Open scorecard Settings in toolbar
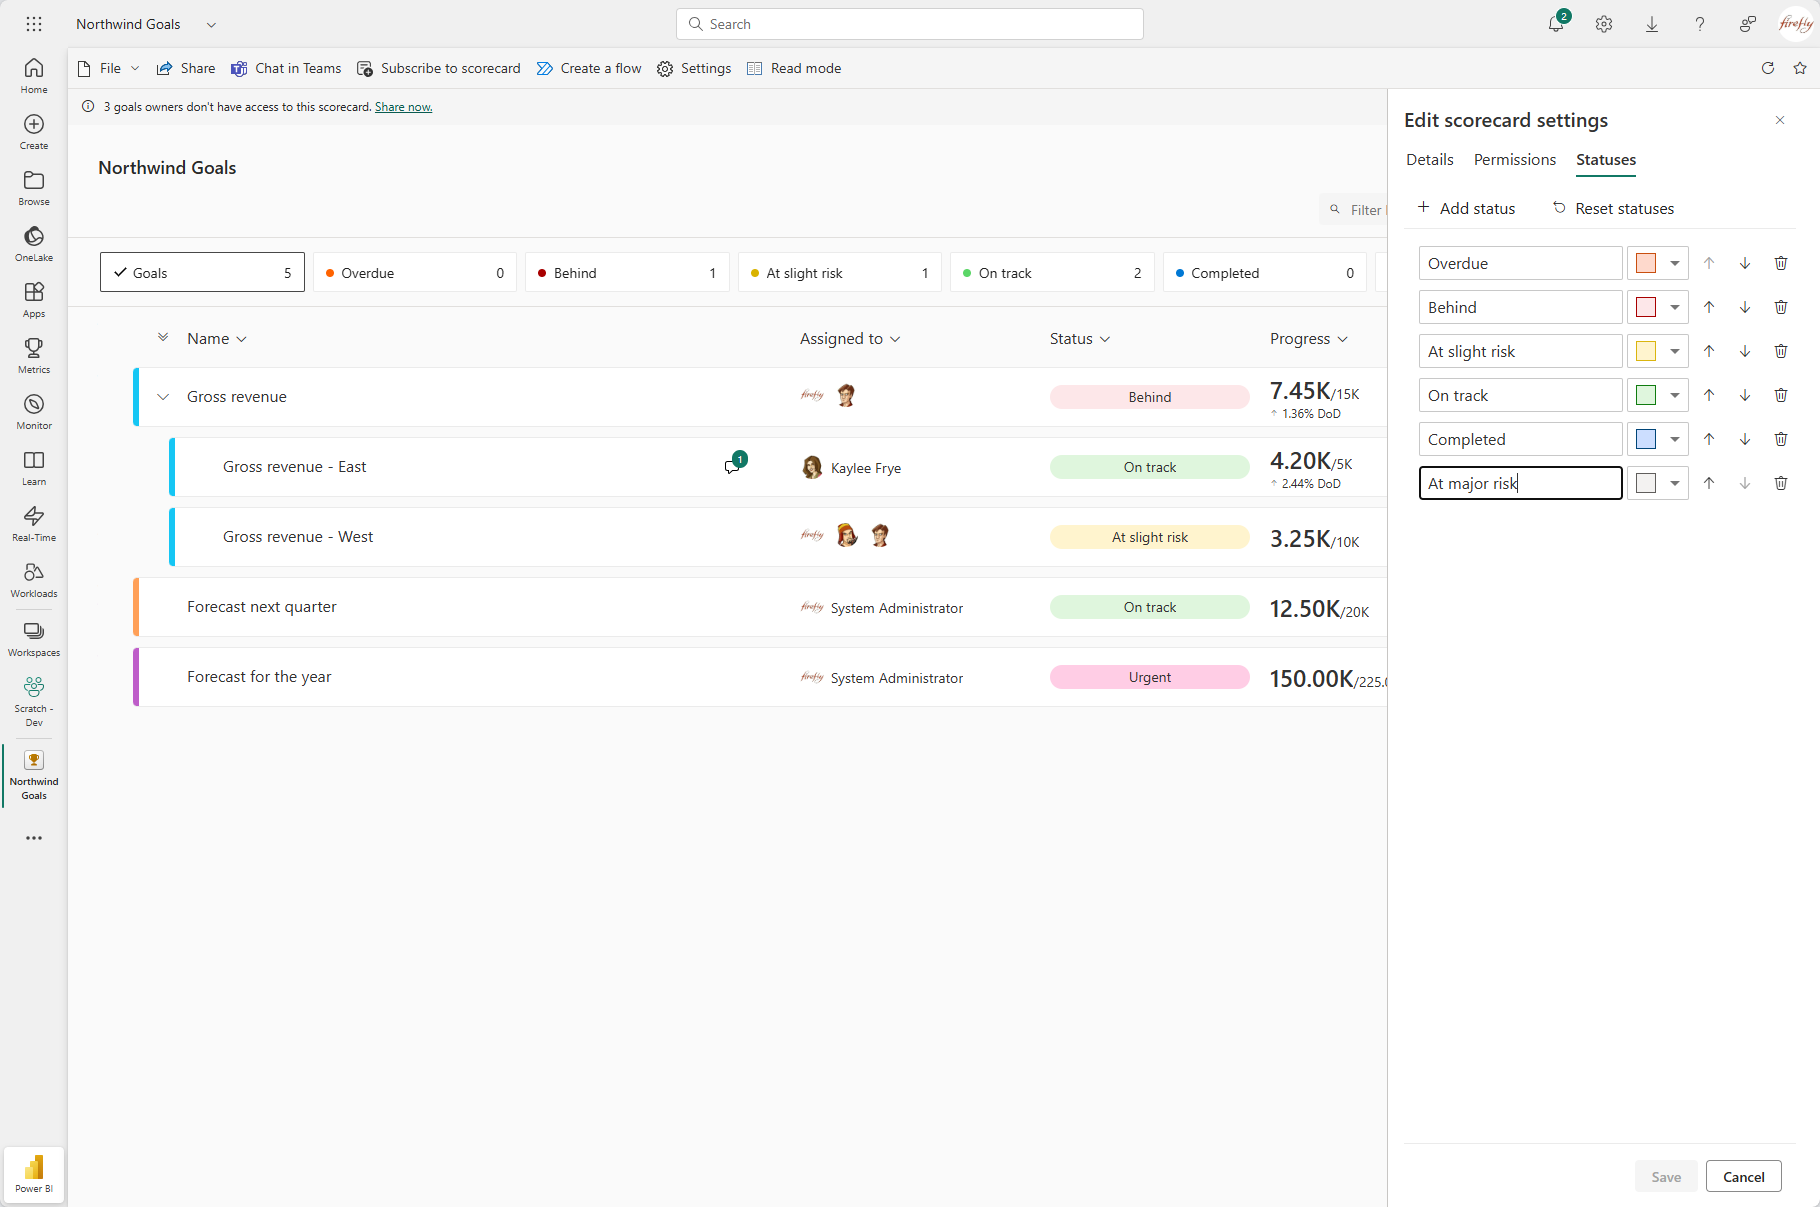Screen dimensions: 1820x1207 694,68
